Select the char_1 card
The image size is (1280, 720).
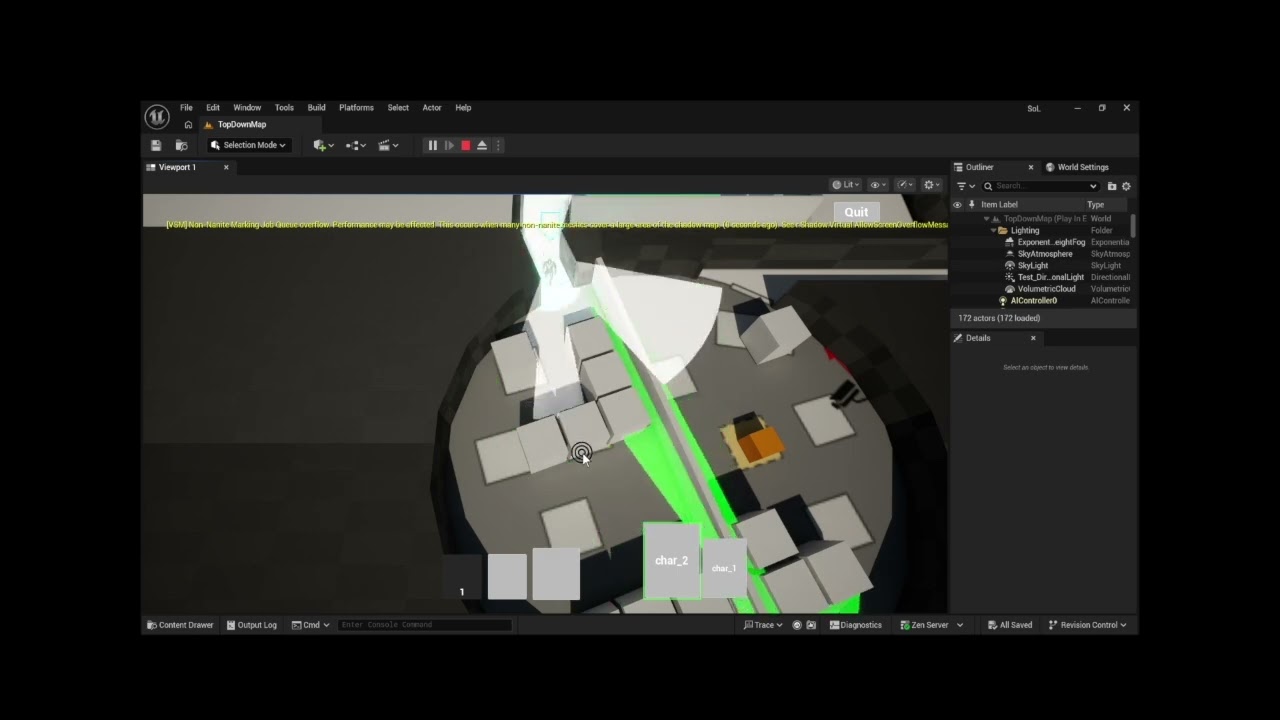pyautogui.click(x=724, y=568)
